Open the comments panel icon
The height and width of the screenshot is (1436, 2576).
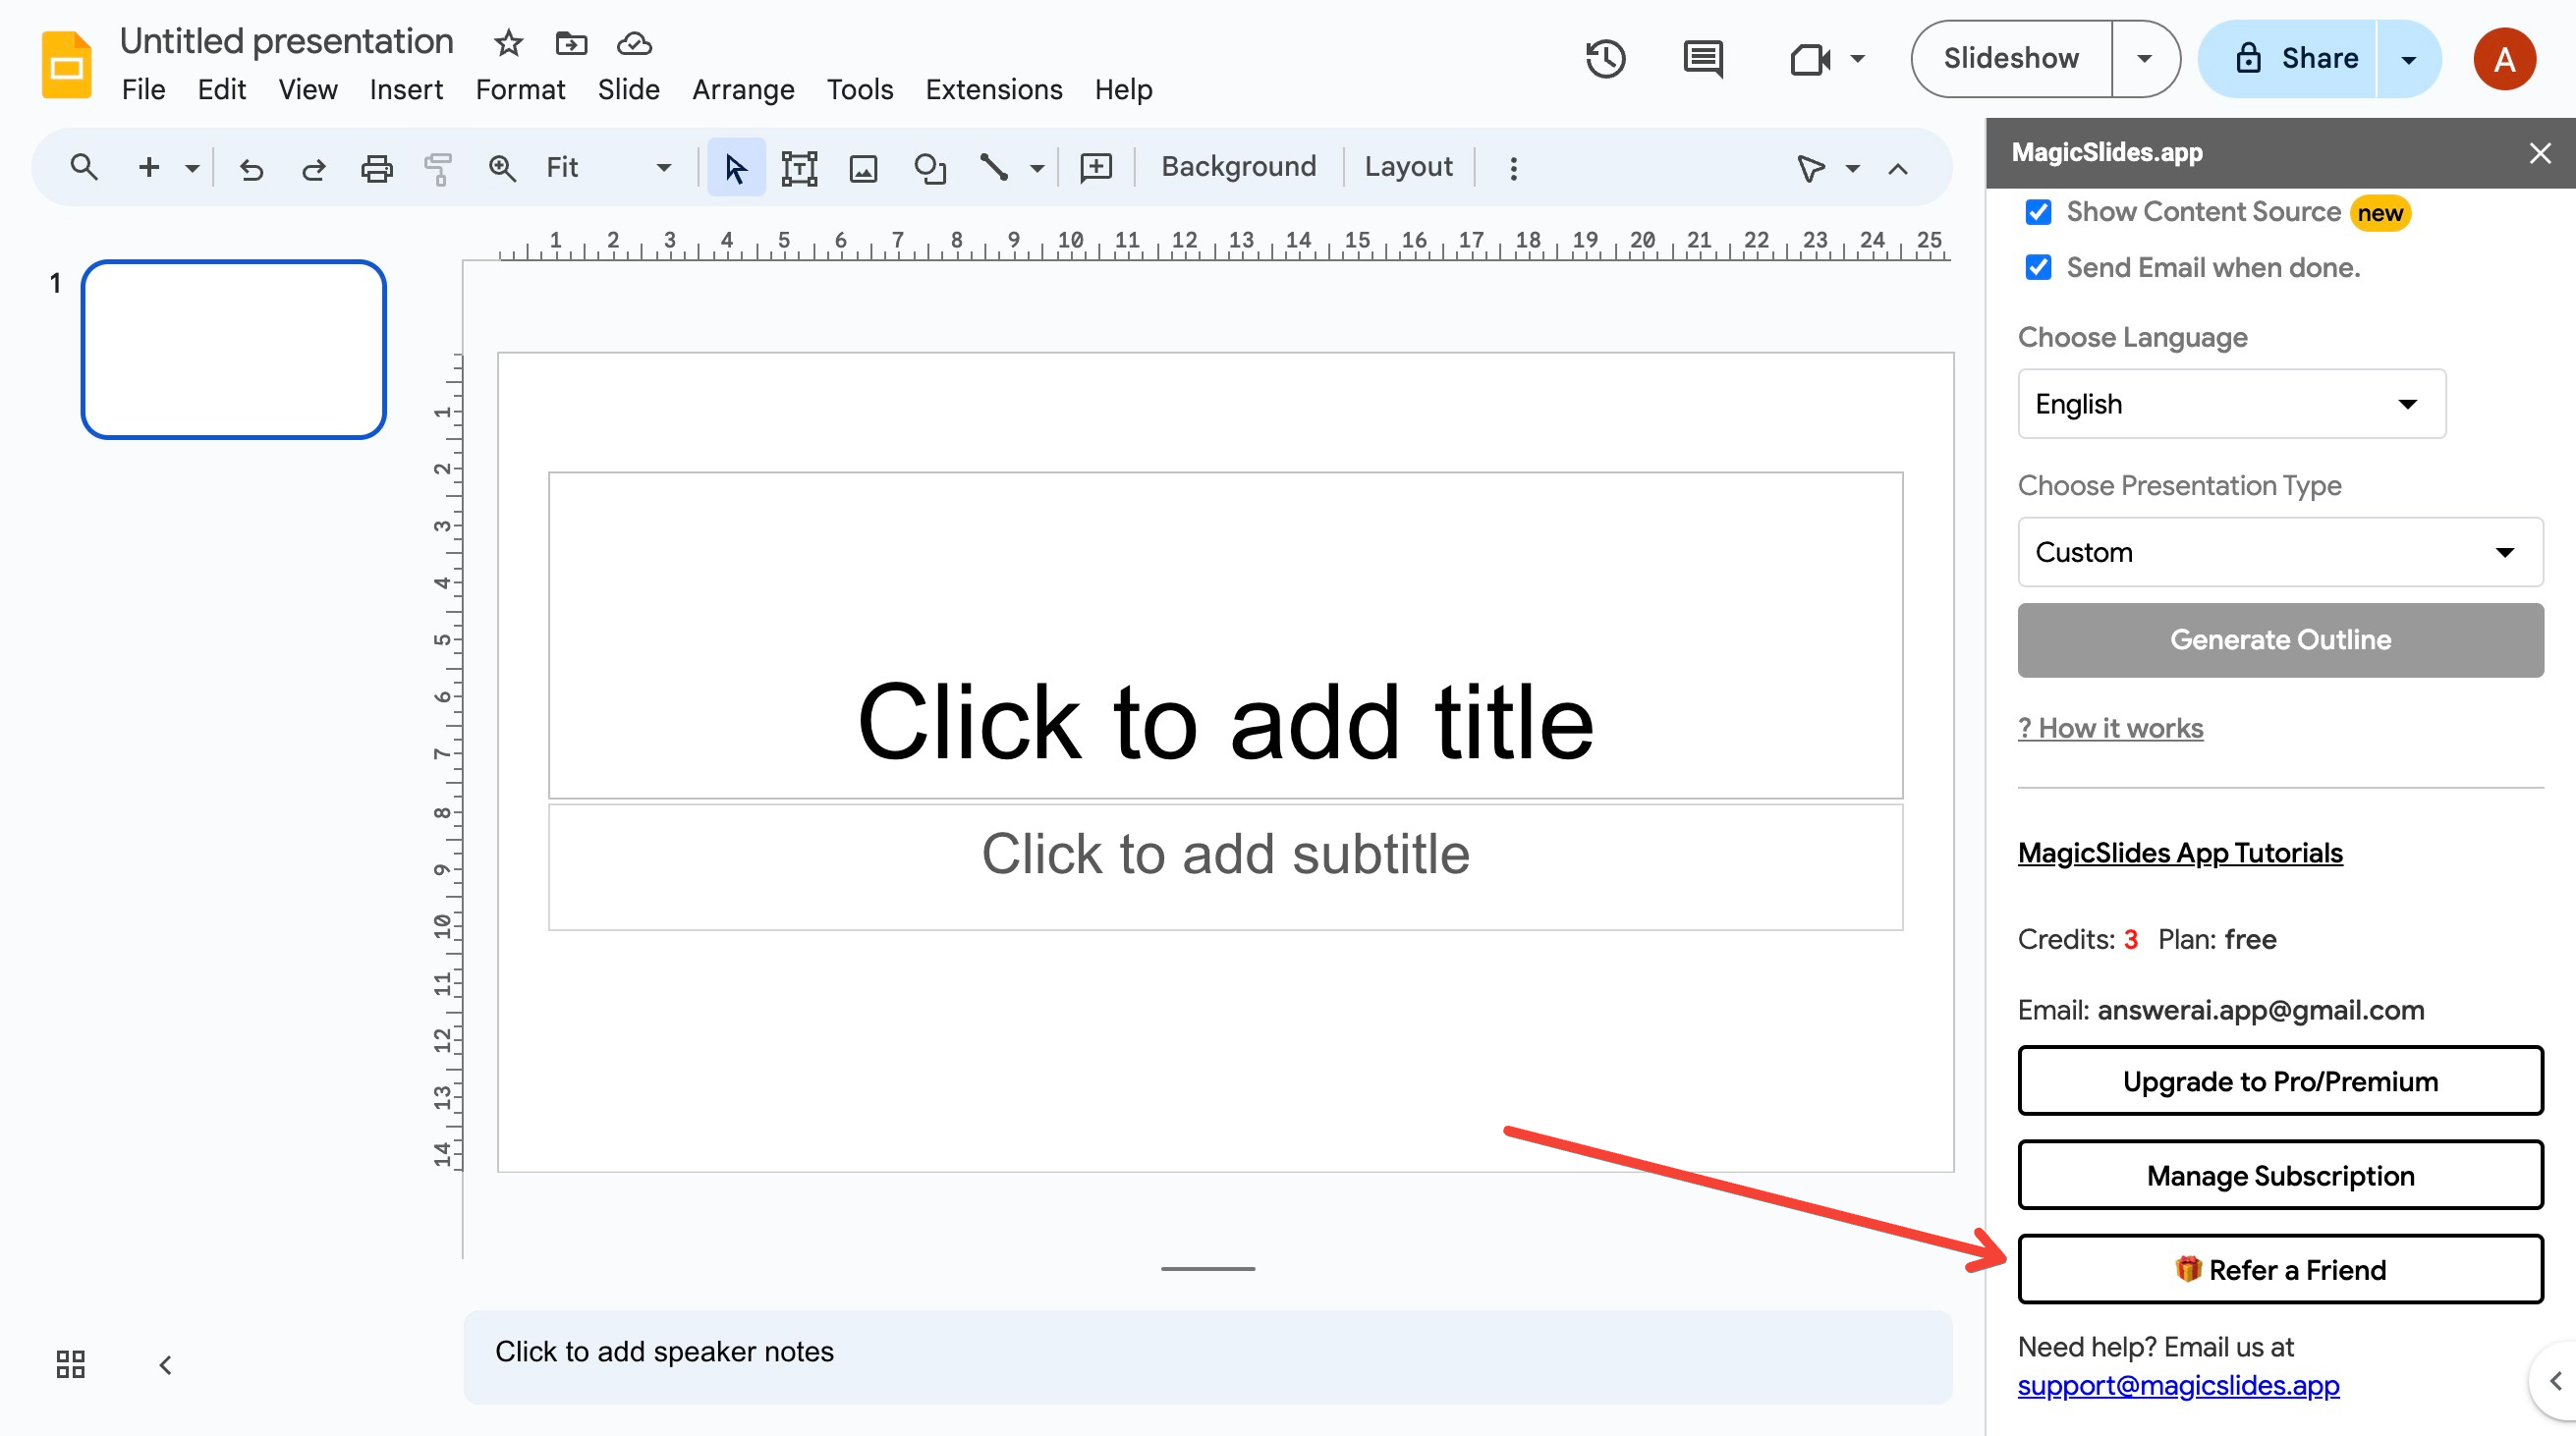tap(1702, 59)
